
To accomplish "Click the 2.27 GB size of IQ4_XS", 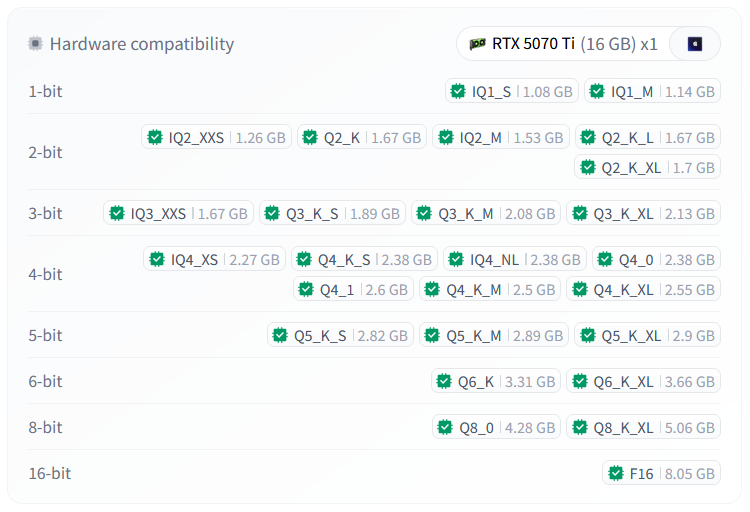I will click(254, 260).
